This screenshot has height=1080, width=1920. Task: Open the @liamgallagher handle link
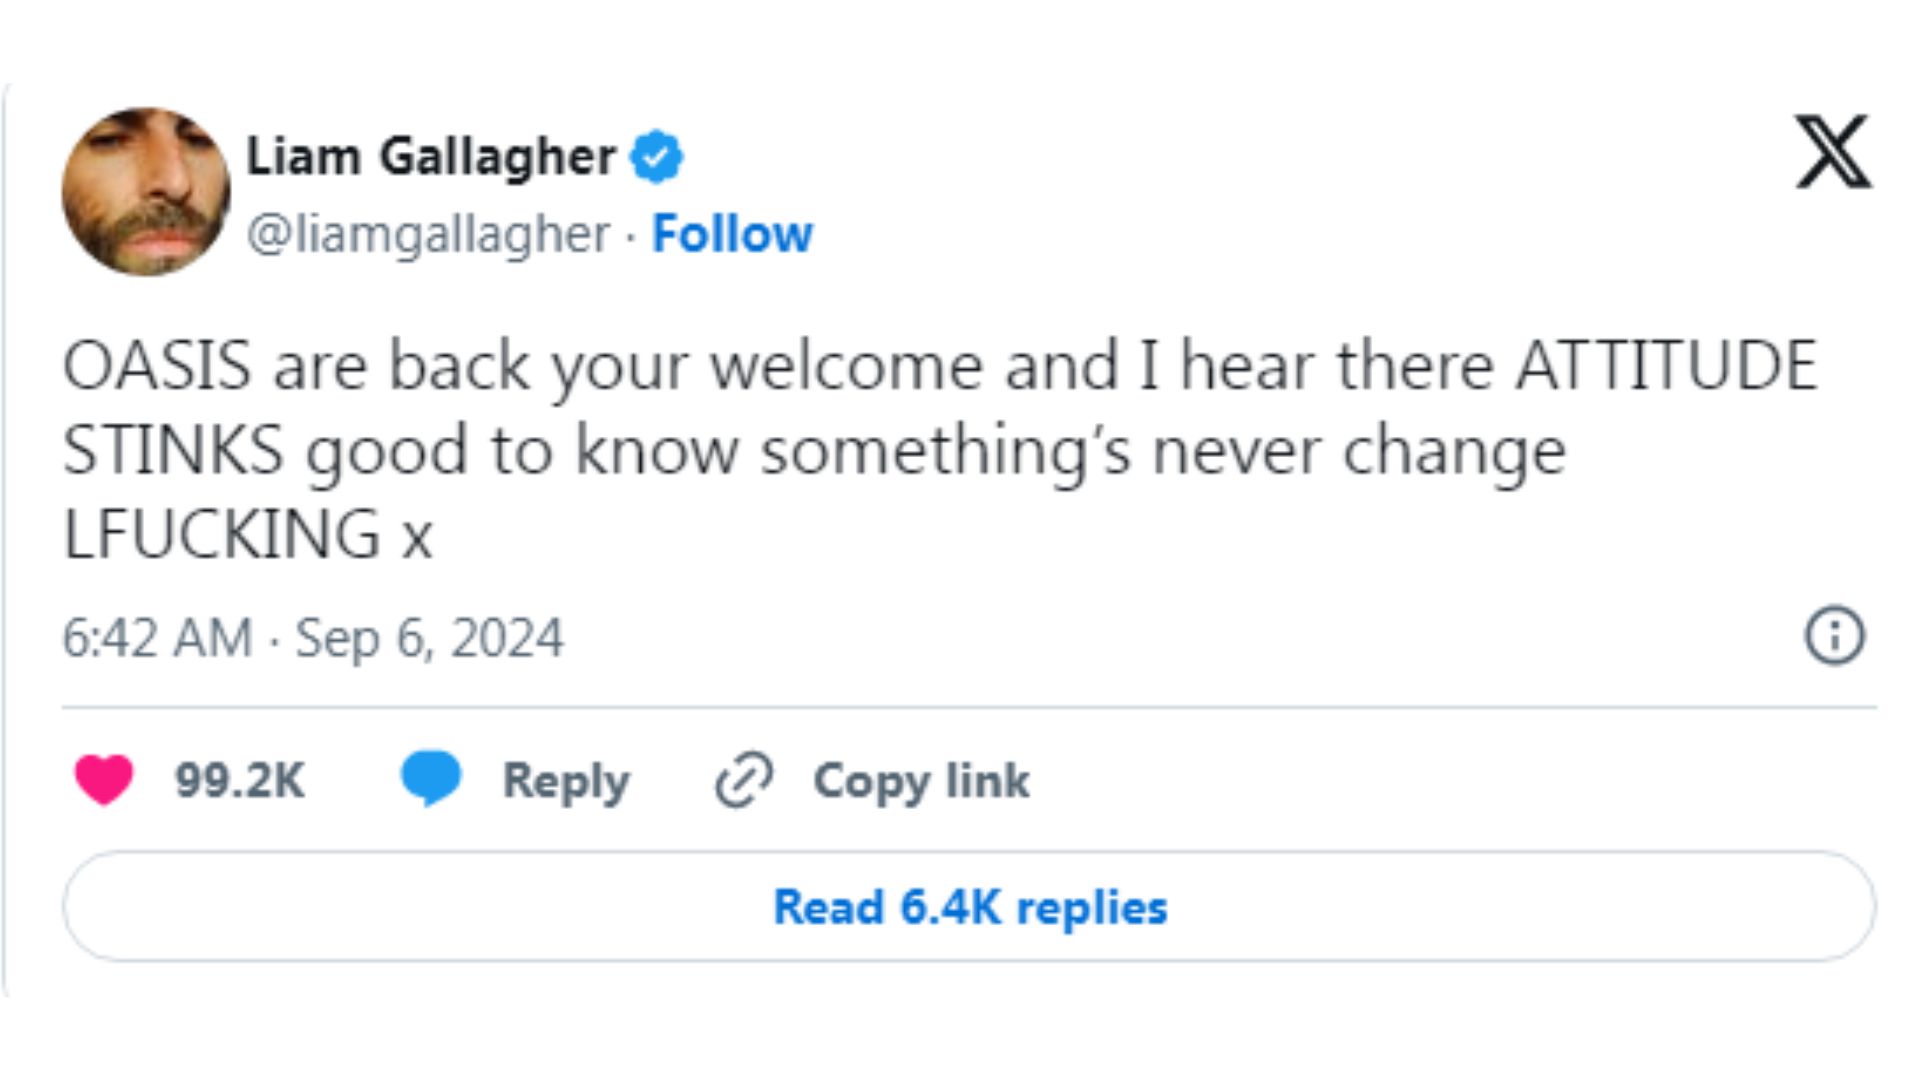coord(428,235)
